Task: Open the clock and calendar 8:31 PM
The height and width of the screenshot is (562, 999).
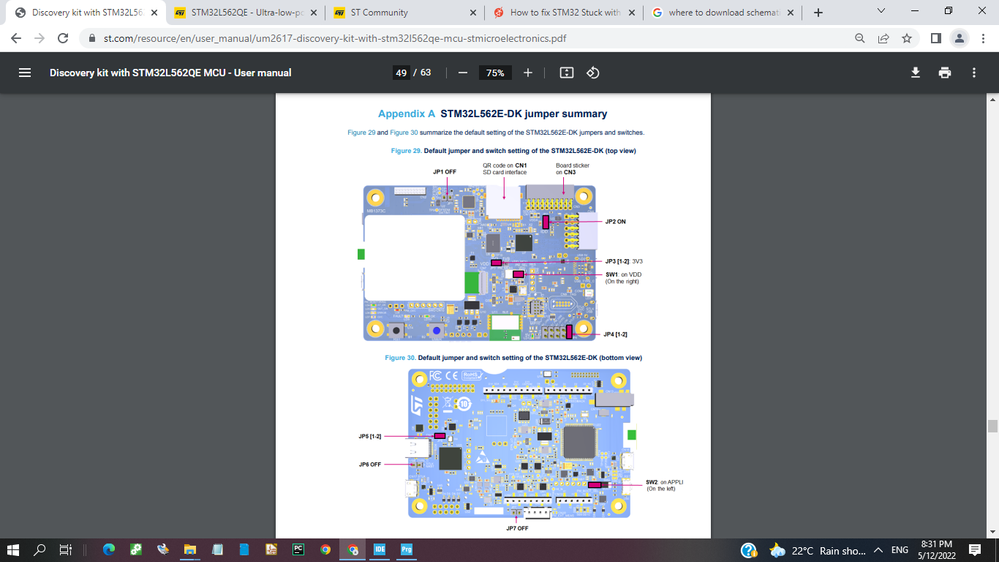Action: (937, 551)
